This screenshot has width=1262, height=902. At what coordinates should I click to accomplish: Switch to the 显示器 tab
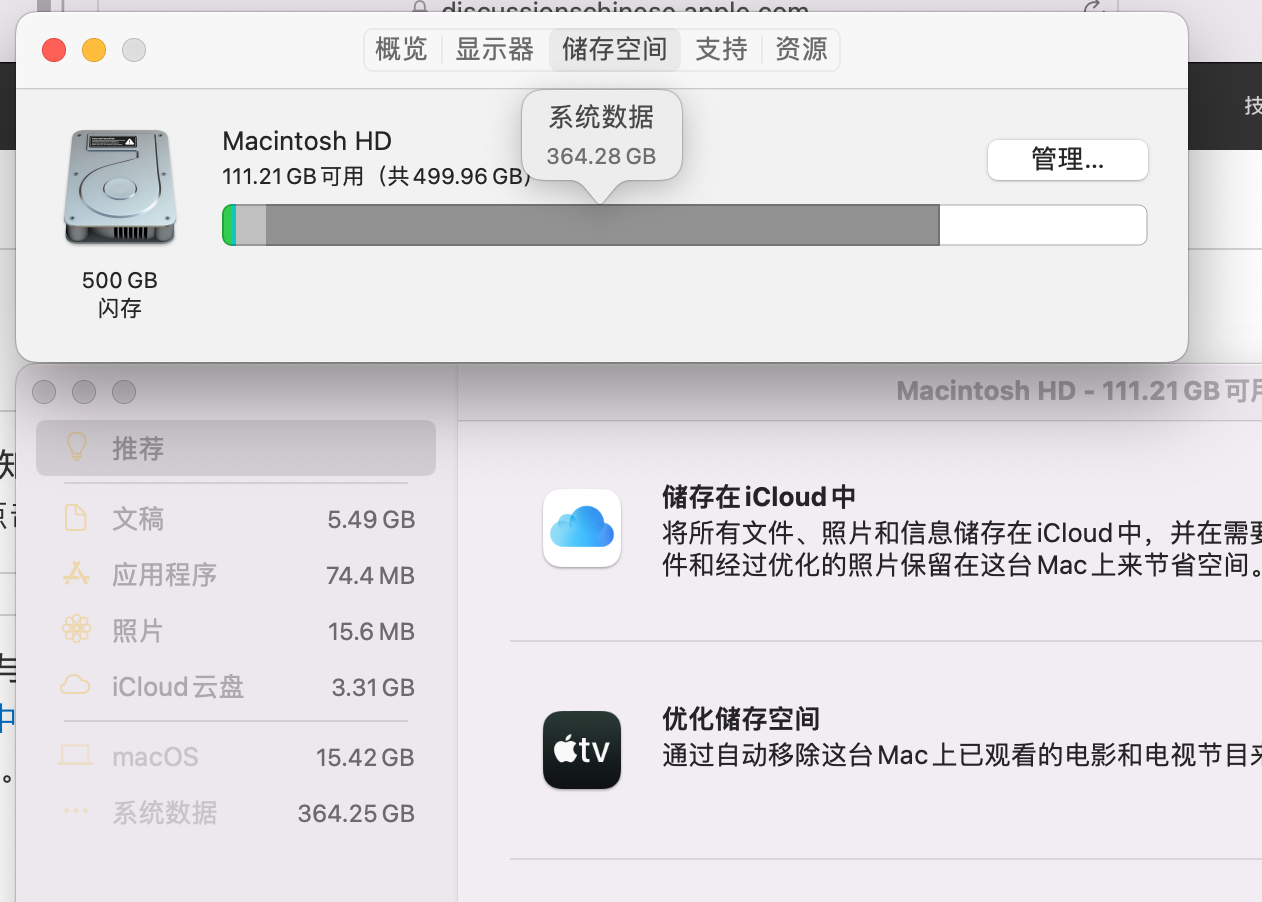495,49
